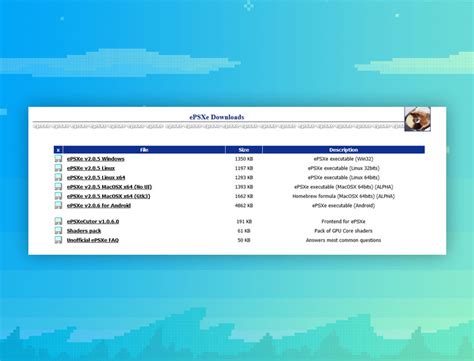Click the ePSXe Downloads page title
The width and height of the screenshot is (474, 361).
pos(217,117)
